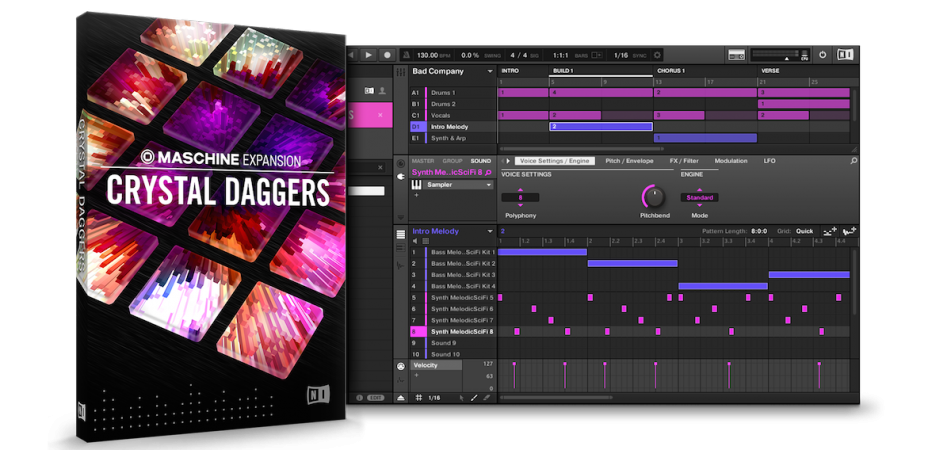Open the Sampler plug-in dropdown
This screenshot has width=951, height=450.
(459, 185)
